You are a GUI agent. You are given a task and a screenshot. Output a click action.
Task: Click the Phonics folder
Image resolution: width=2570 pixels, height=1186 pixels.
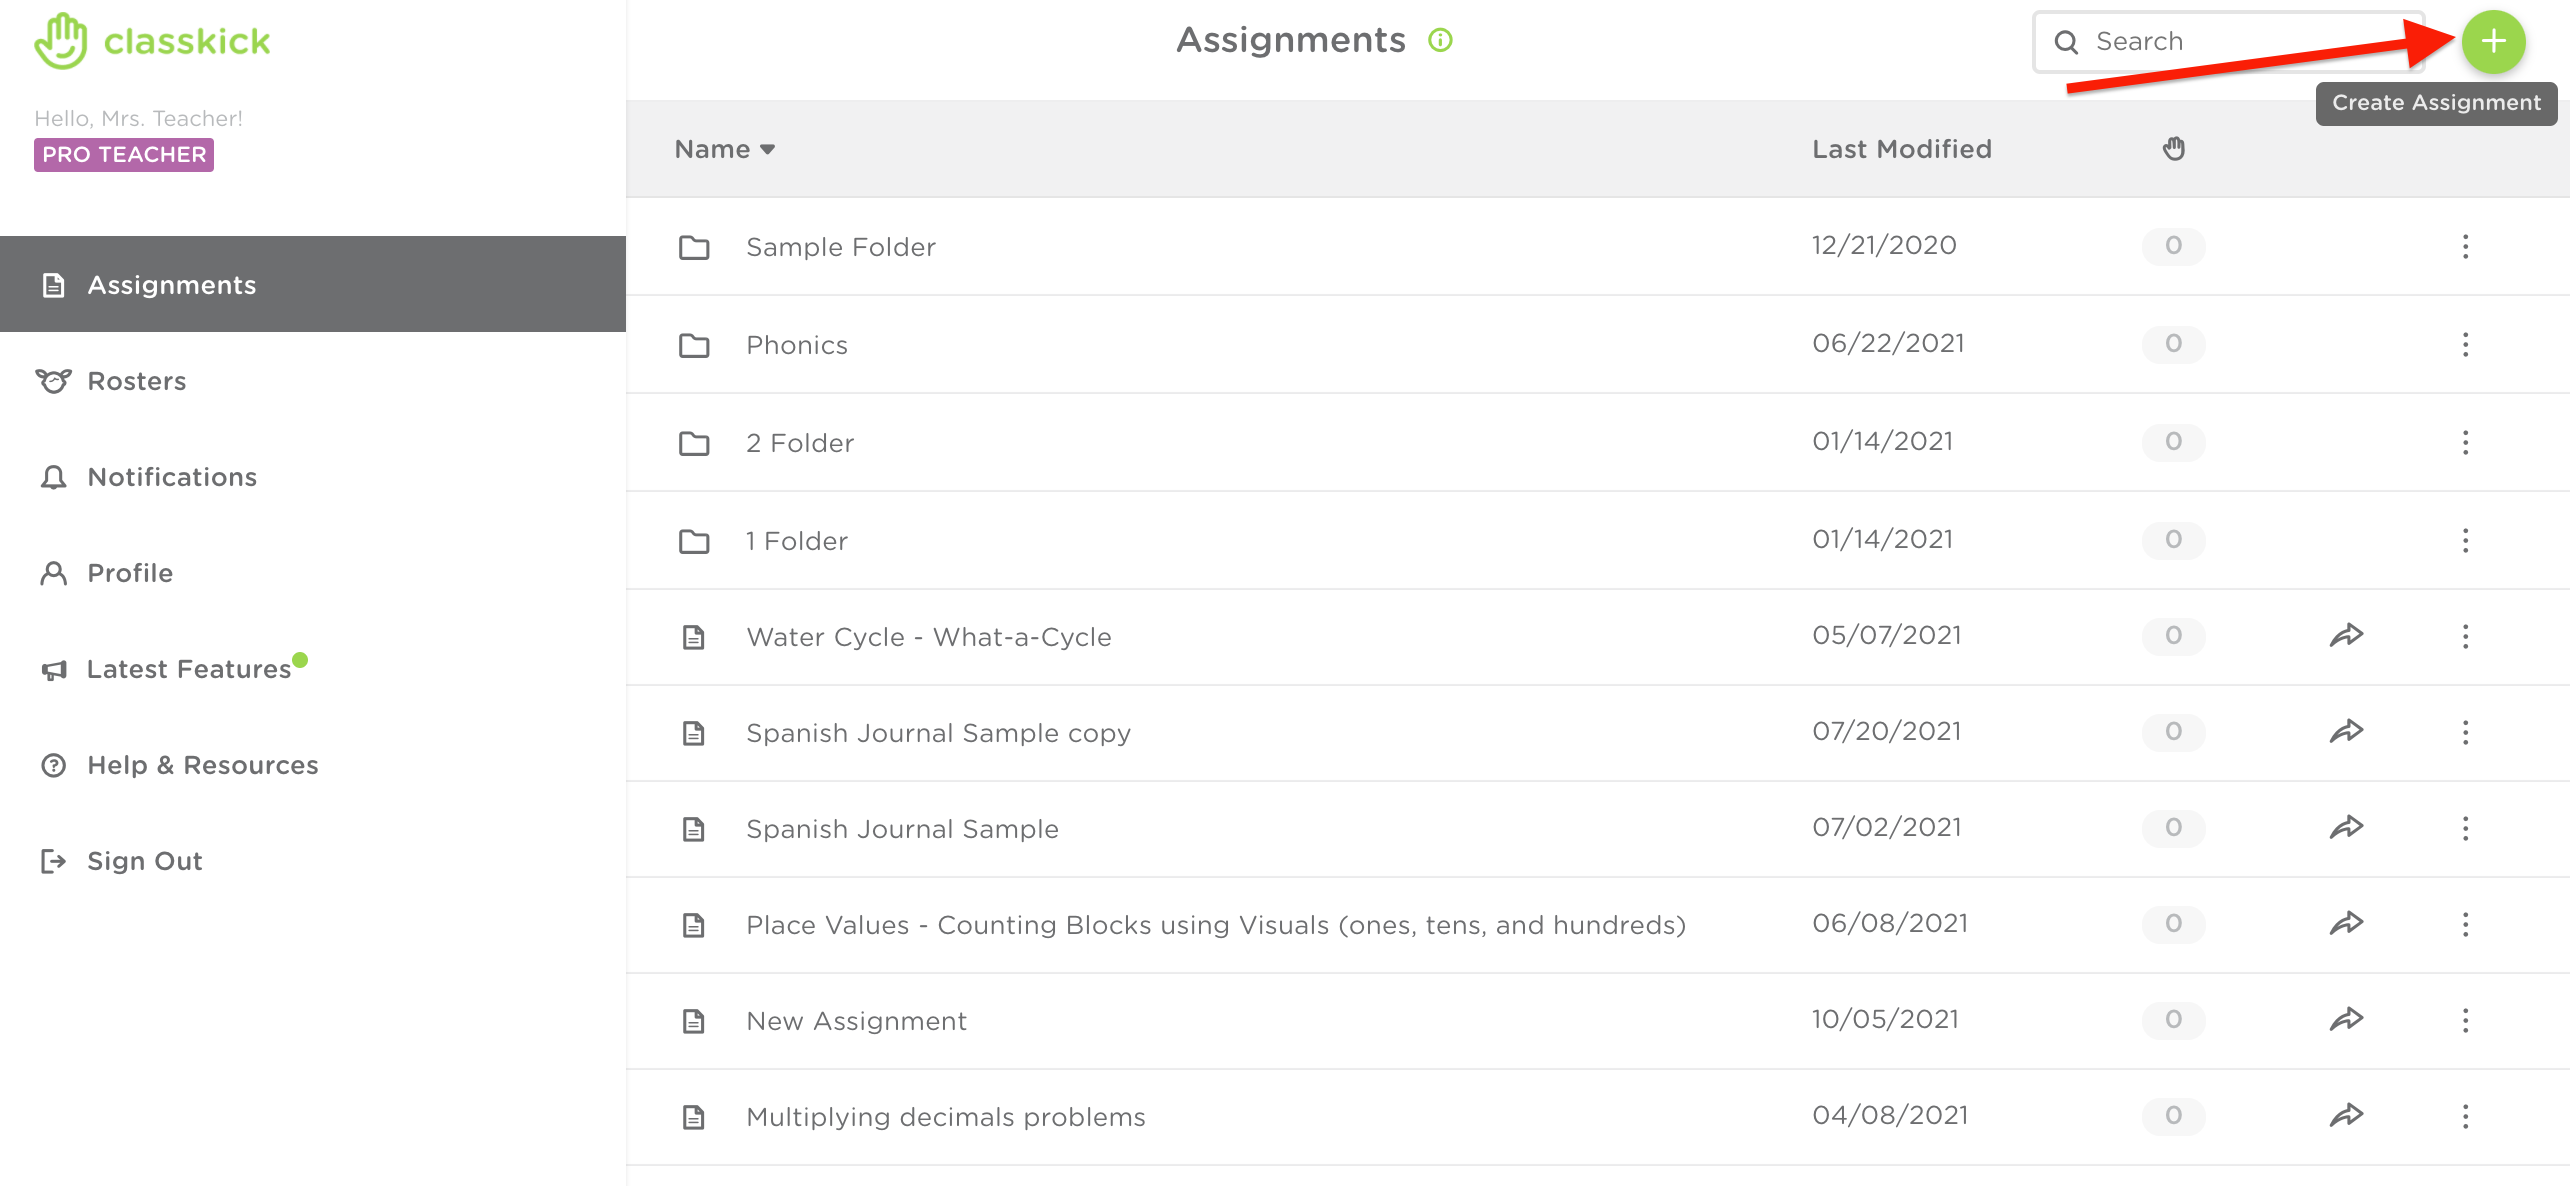pyautogui.click(x=798, y=344)
